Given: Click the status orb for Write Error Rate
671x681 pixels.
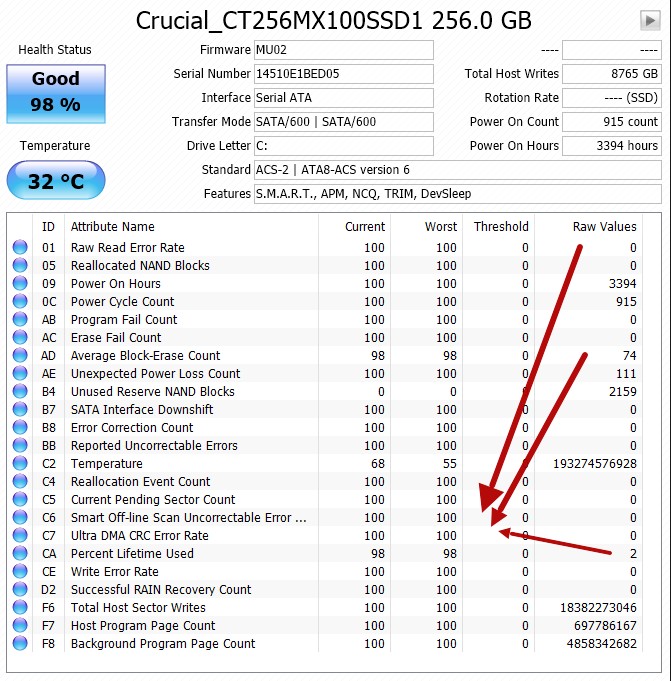Looking at the screenshot, I should 20,571.
